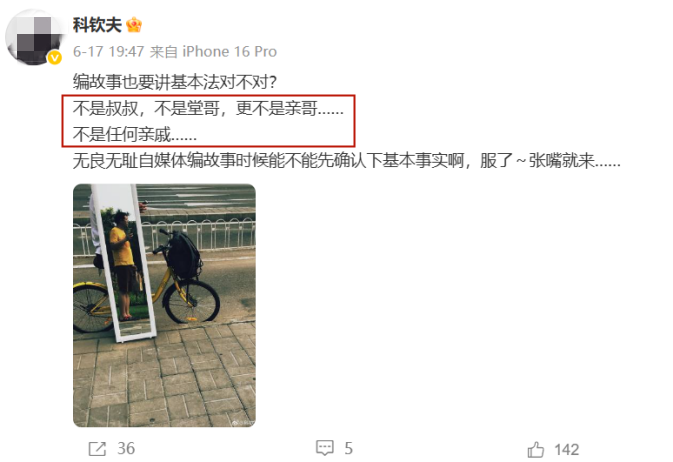Click the like count 142
The image size is (673, 462).
(567, 450)
